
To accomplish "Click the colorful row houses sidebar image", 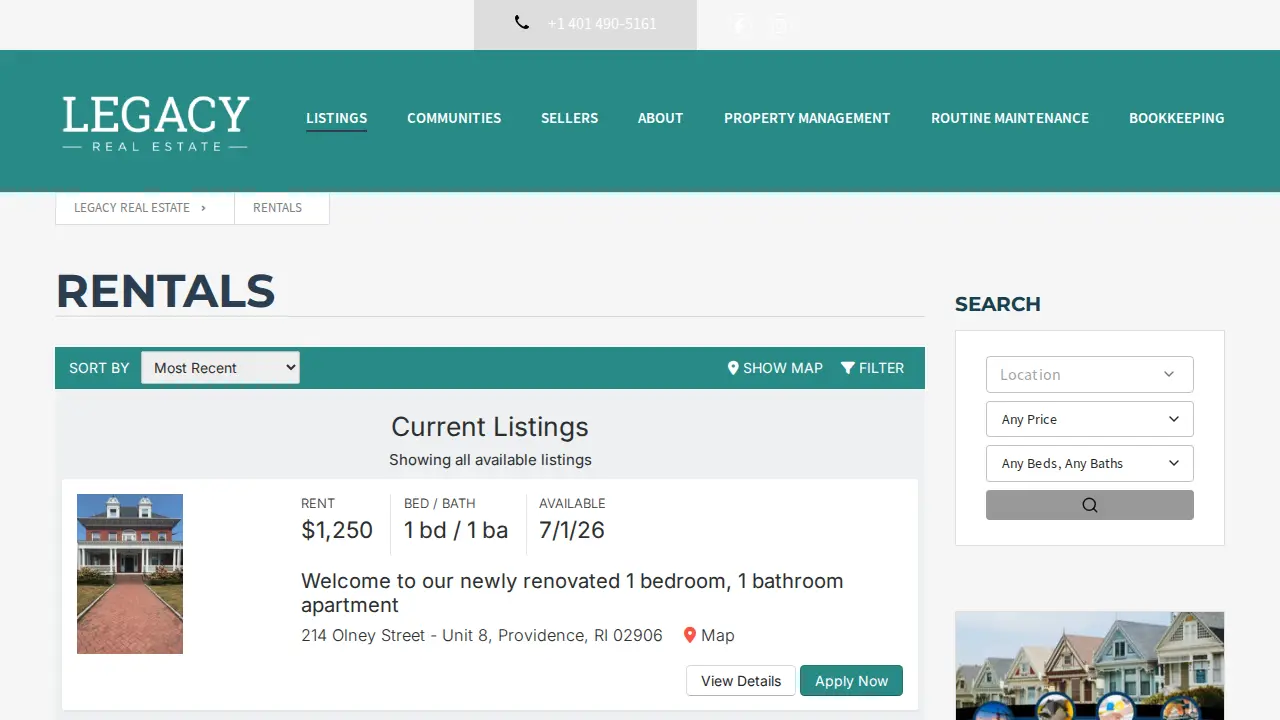I will pos(1090,666).
